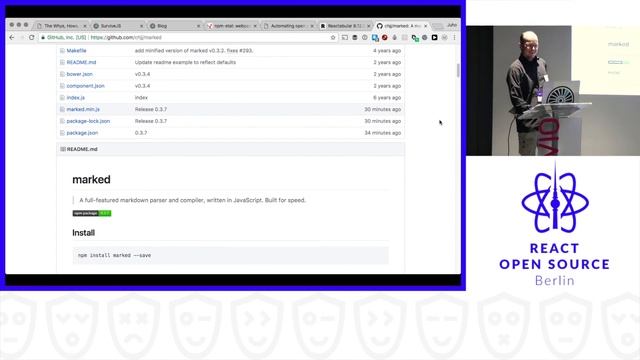
Task: Click the '30 minutes ago' timestamp for package-lock.json
Action: click(382, 121)
